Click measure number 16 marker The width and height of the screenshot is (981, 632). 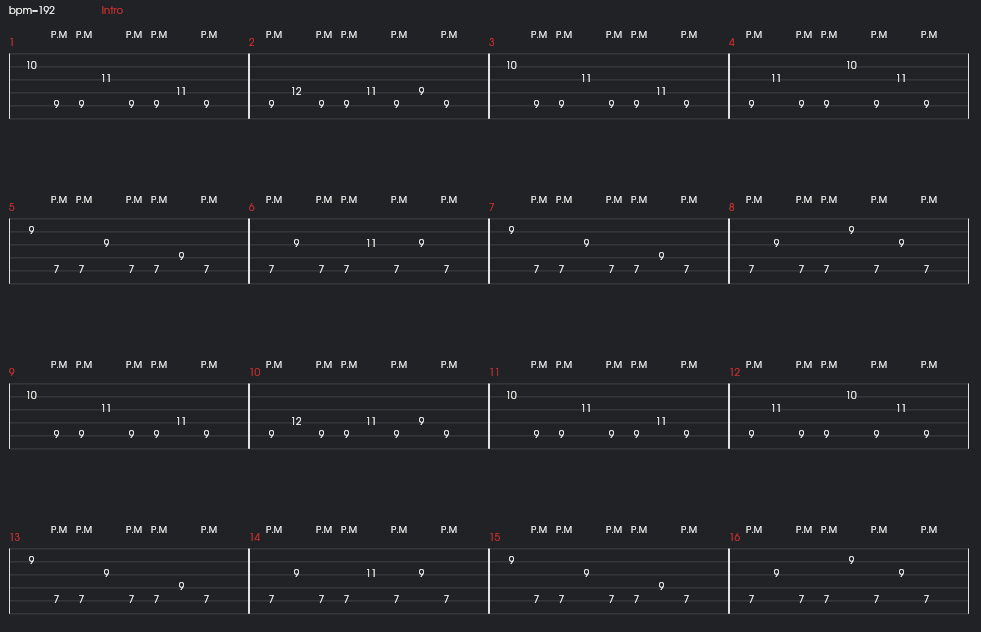click(x=735, y=537)
